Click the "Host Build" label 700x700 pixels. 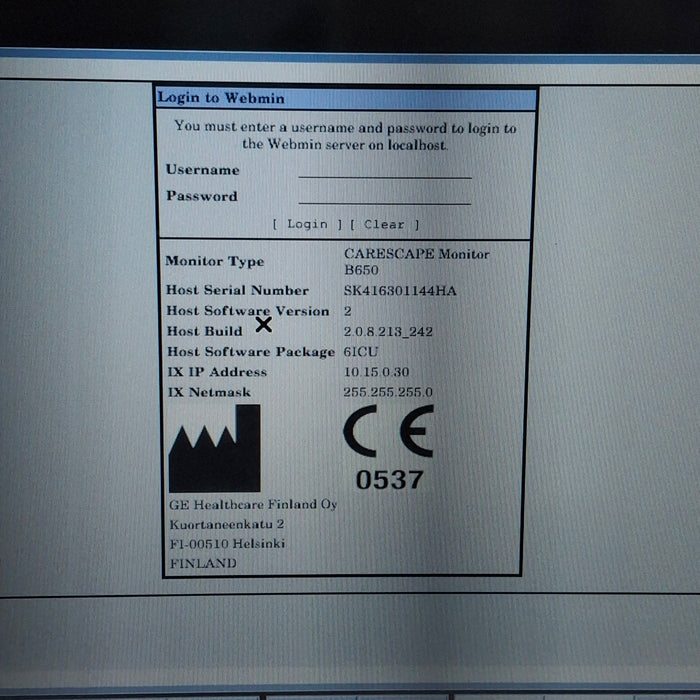pyautogui.click(x=205, y=331)
